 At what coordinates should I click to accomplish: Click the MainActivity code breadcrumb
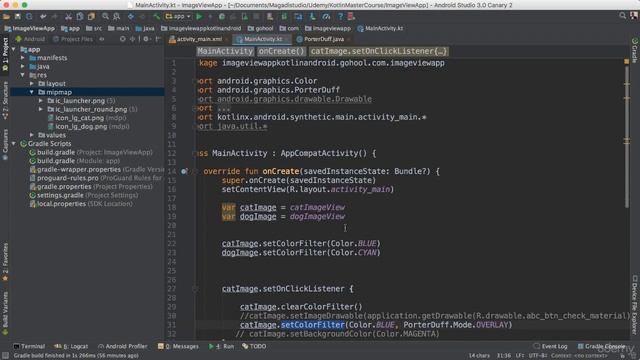pos(225,51)
